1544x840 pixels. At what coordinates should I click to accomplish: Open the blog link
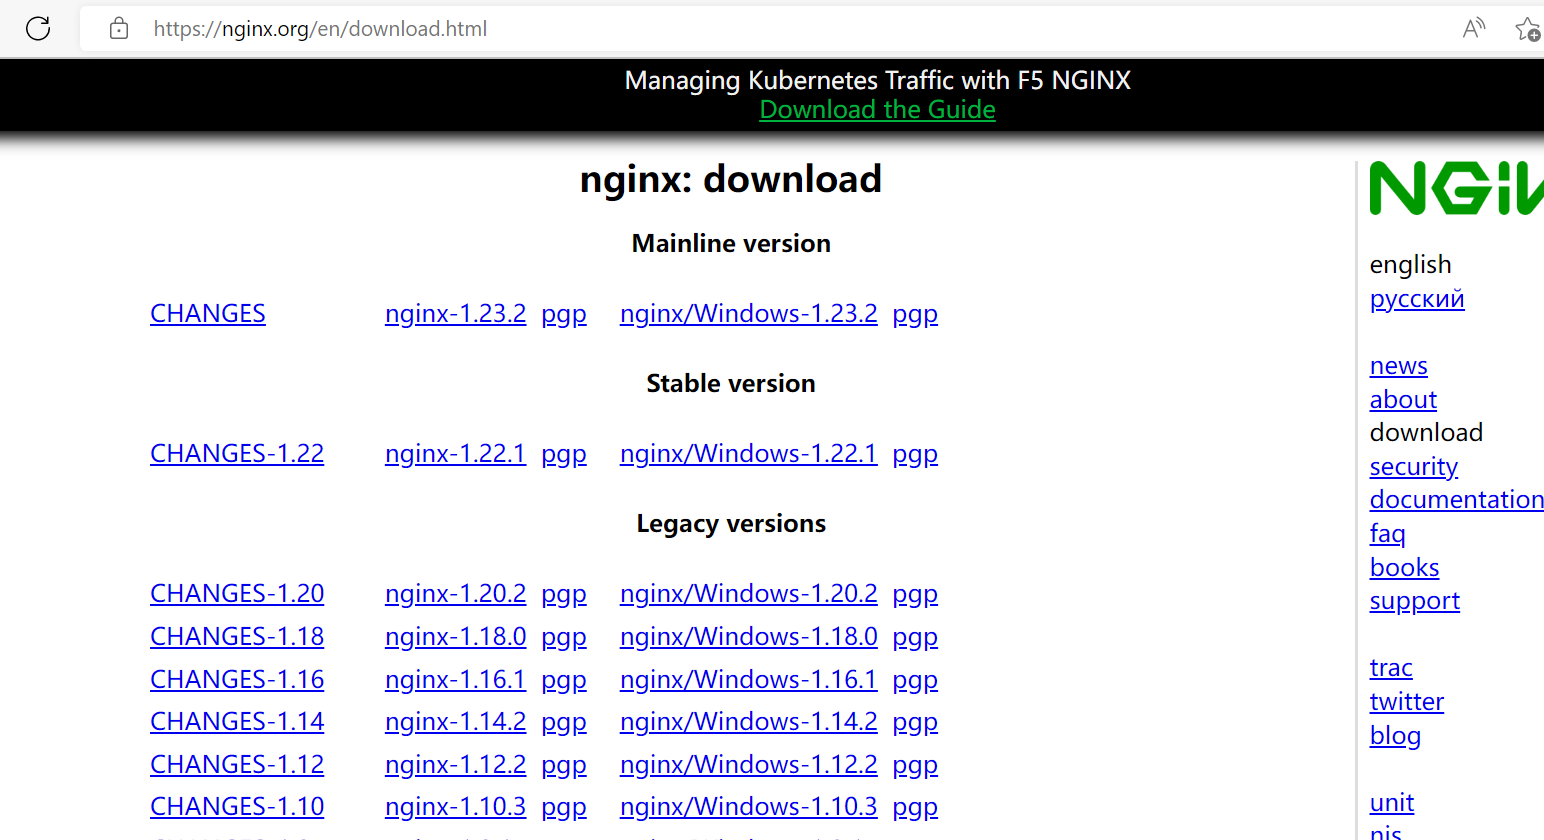tap(1395, 736)
